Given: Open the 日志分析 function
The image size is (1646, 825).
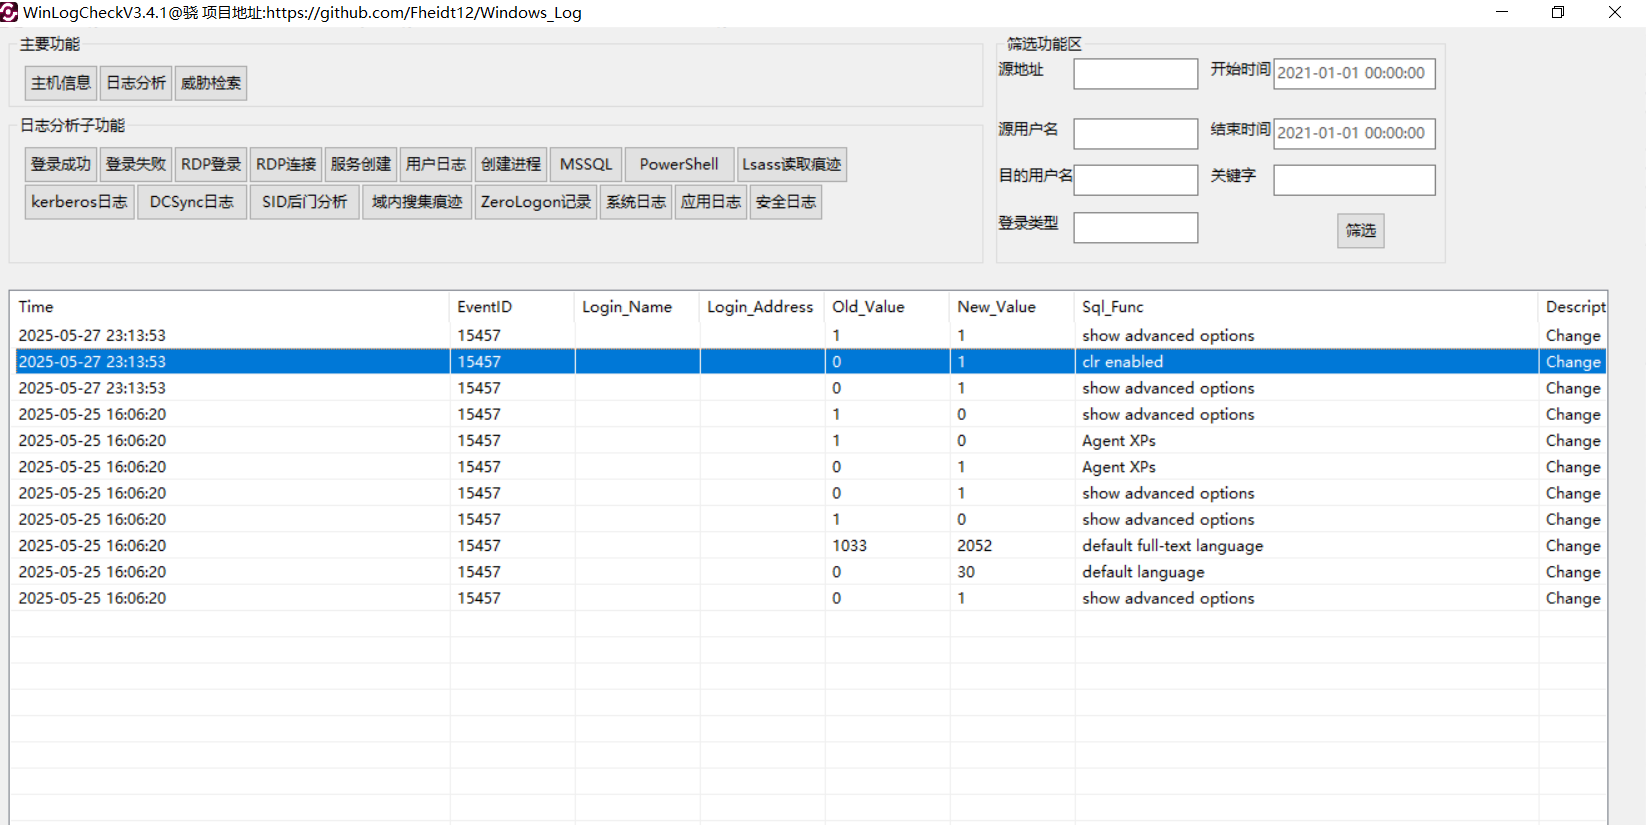Looking at the screenshot, I should (136, 83).
